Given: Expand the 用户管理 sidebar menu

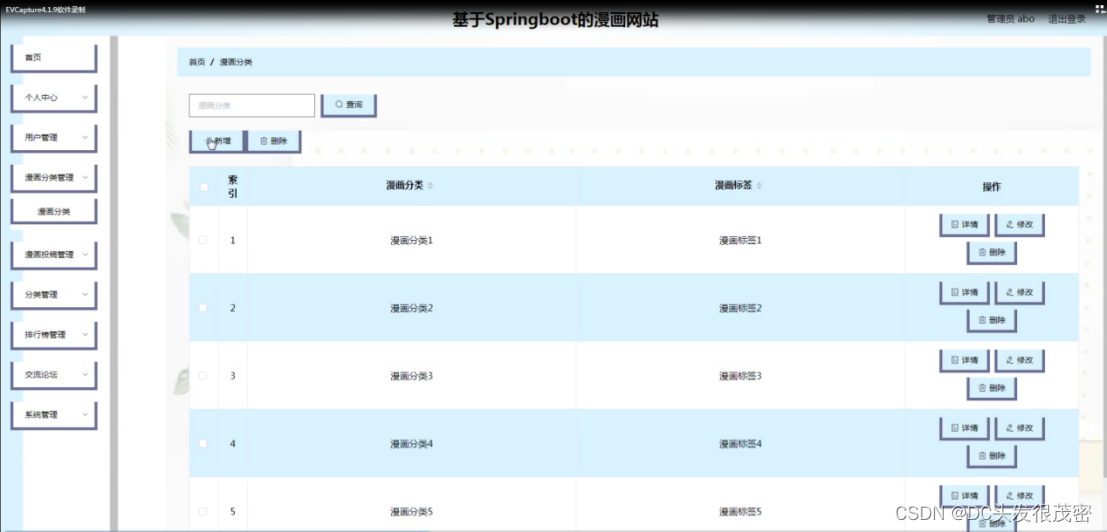Looking at the screenshot, I should 54,138.
